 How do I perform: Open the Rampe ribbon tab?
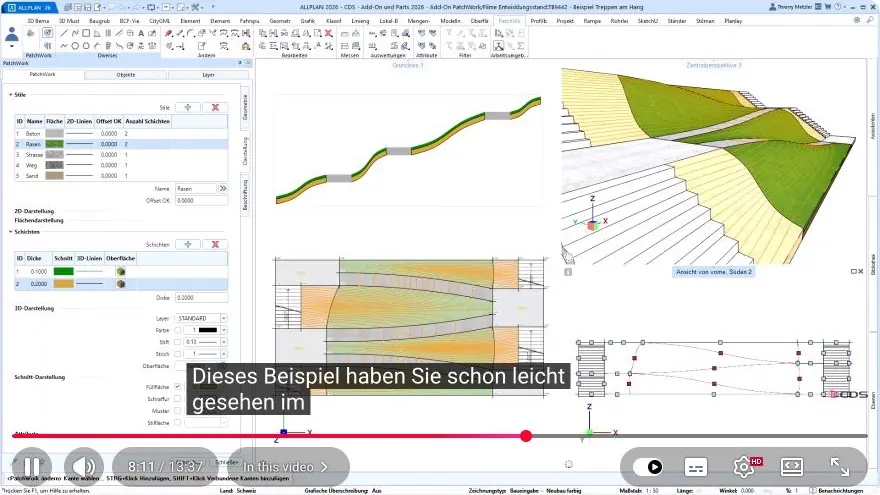click(x=592, y=21)
